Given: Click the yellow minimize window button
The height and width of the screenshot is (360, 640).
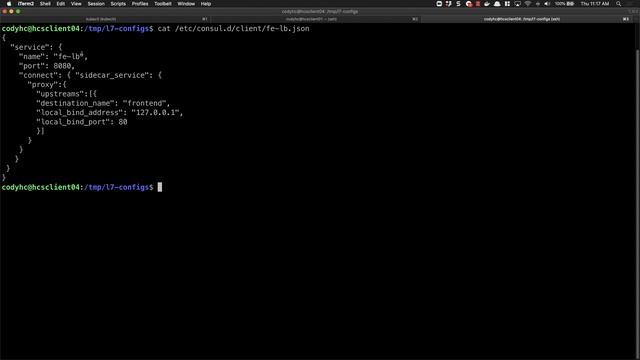Looking at the screenshot, I should coord(11,11).
